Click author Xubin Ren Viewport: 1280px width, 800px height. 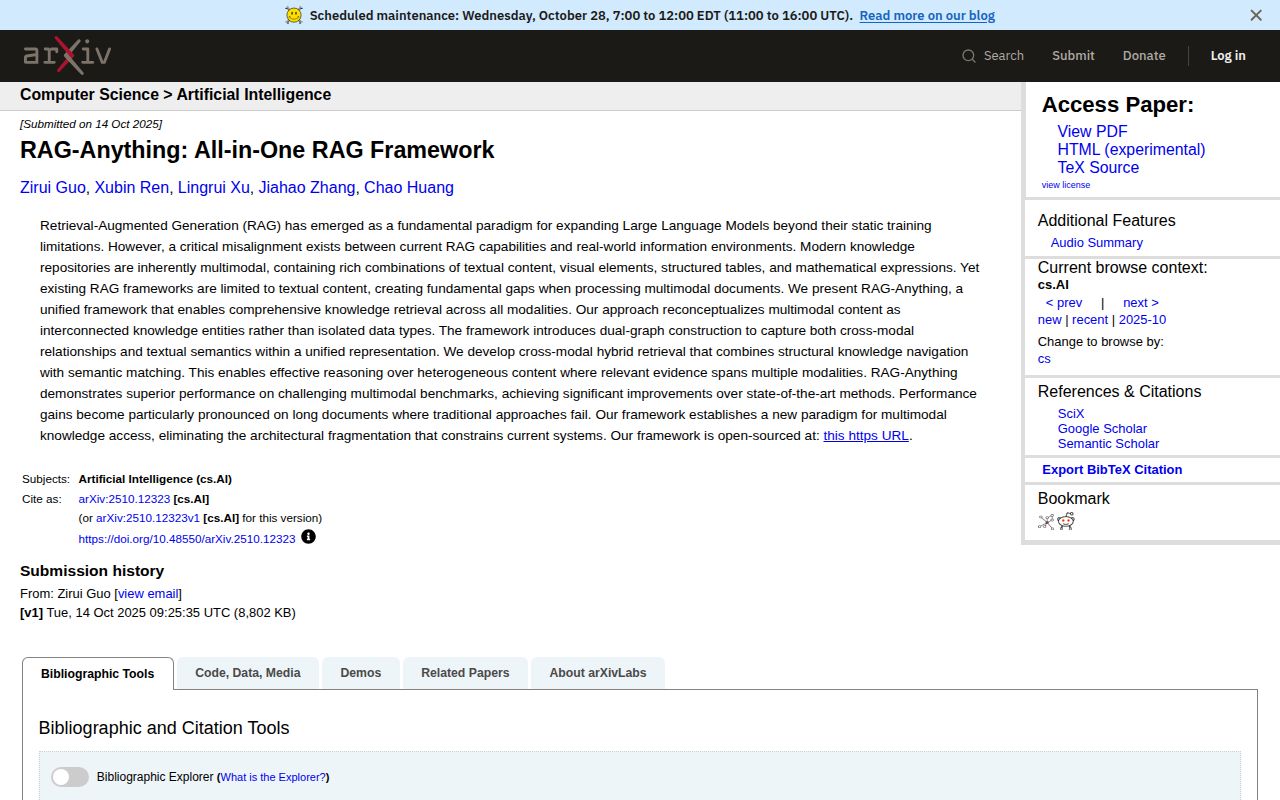[132, 187]
